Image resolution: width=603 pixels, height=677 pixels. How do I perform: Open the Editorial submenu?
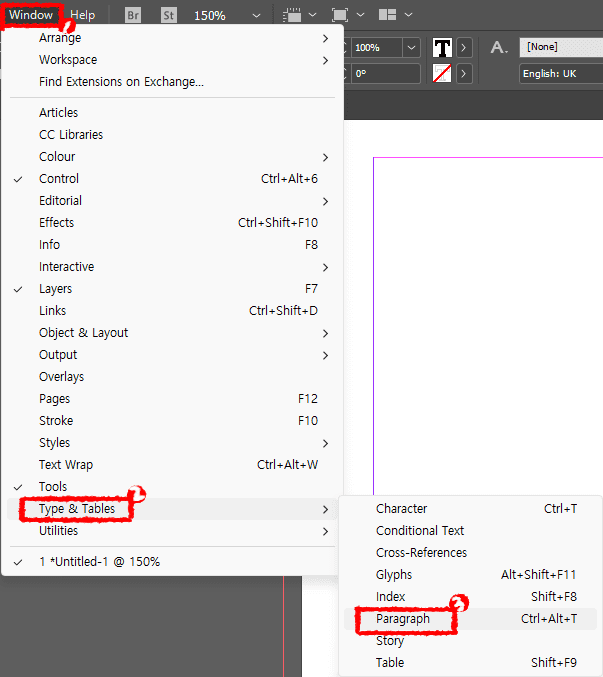172,201
